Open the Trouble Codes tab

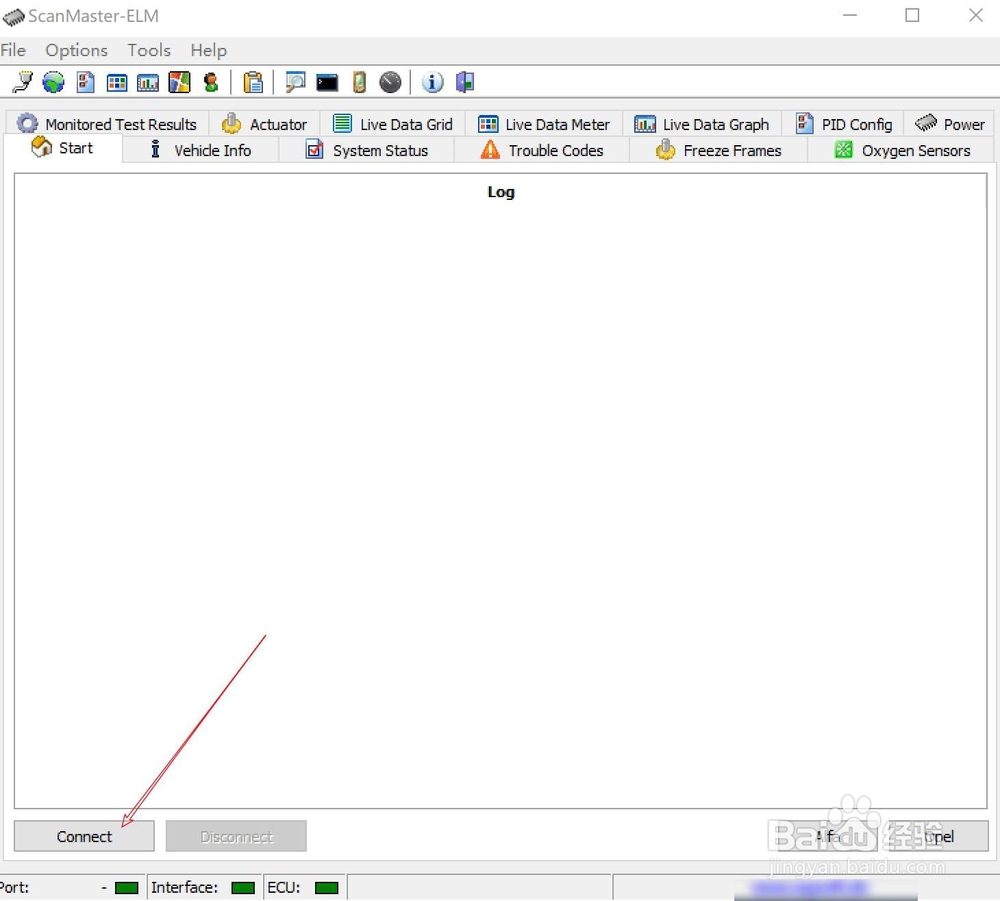click(x=542, y=150)
